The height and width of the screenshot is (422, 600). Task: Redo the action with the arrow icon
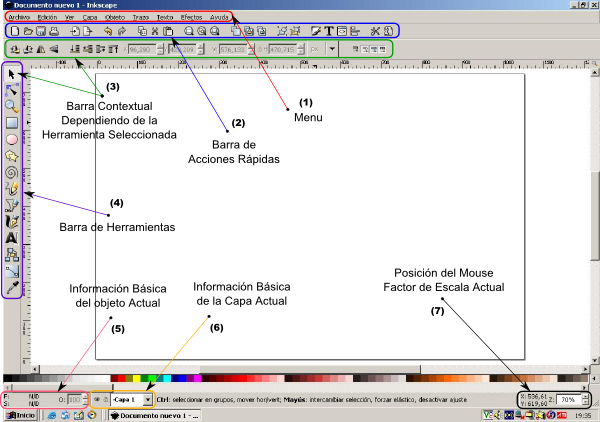(122, 31)
